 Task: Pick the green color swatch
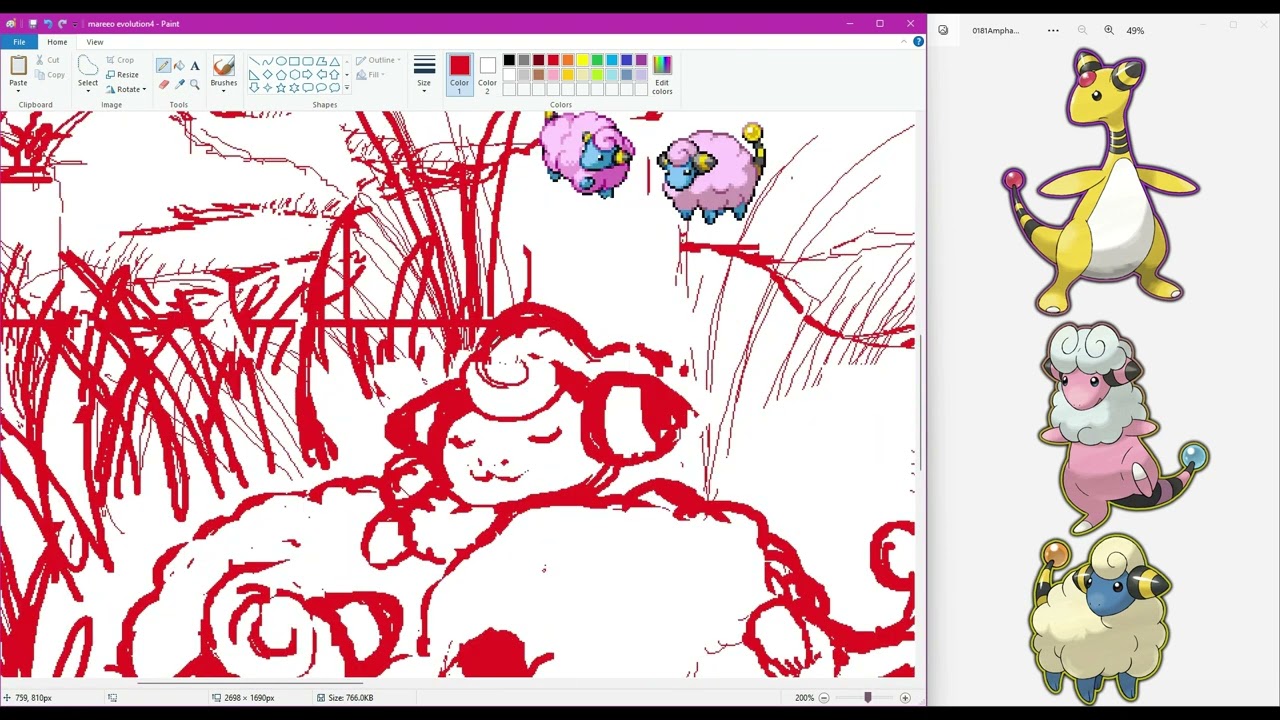coord(597,60)
